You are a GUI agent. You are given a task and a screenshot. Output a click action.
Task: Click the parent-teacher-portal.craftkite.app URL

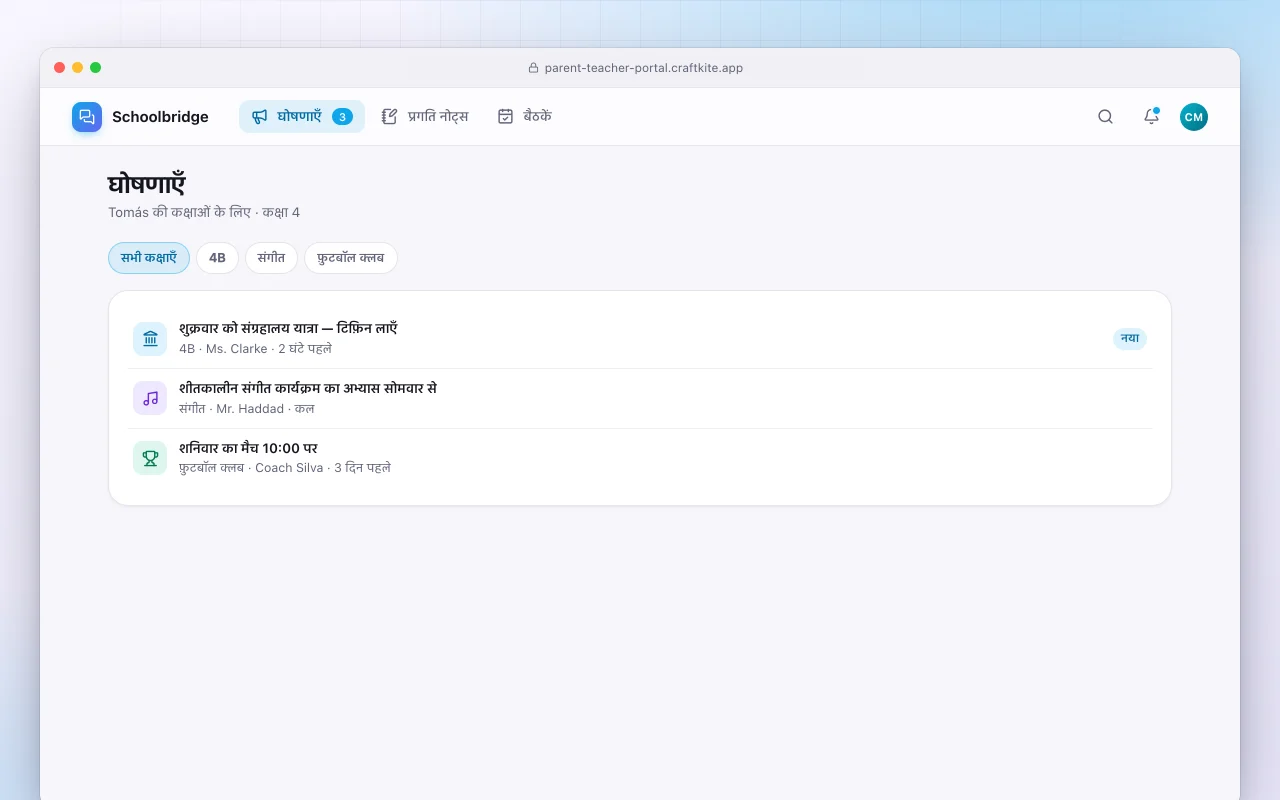pyautogui.click(x=644, y=68)
